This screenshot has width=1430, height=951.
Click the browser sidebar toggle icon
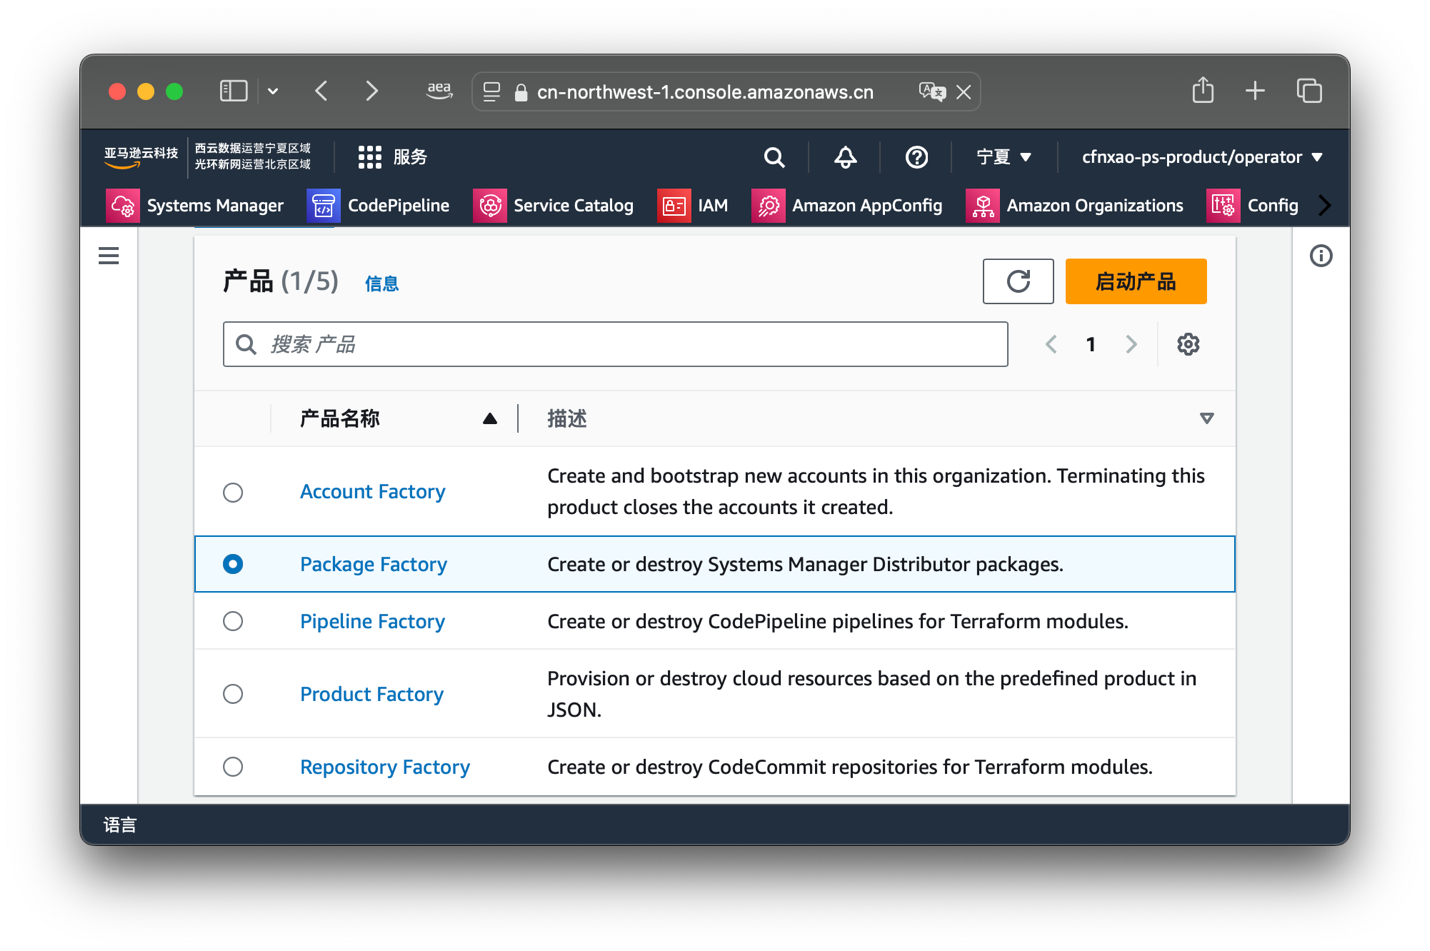pyautogui.click(x=233, y=91)
